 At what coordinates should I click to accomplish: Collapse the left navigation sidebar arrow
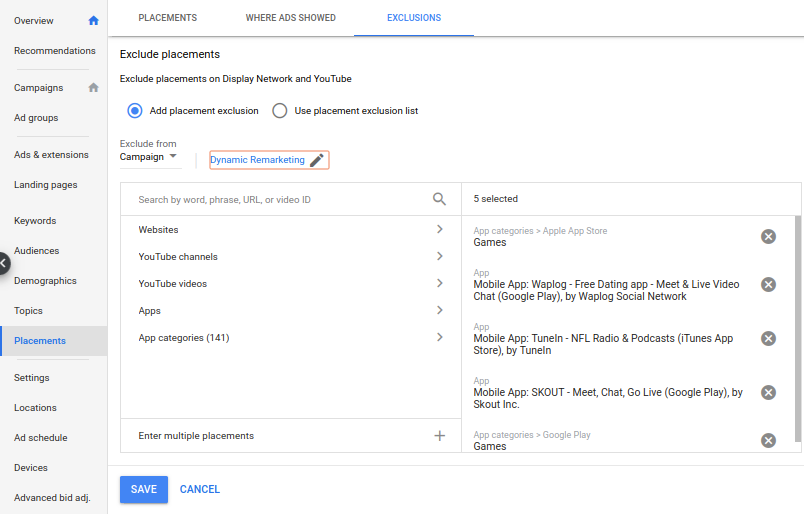pos(4,264)
